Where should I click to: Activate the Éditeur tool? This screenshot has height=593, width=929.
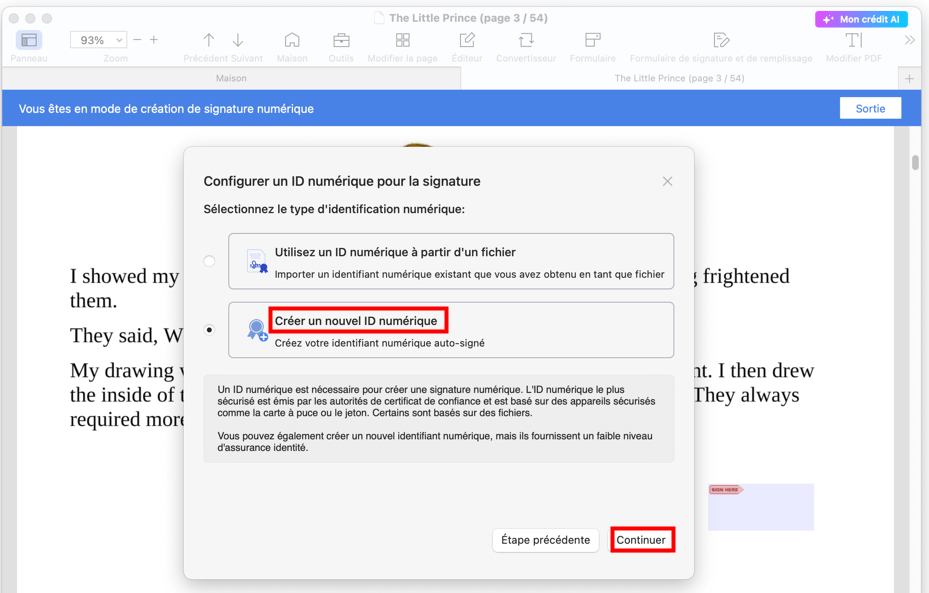[465, 41]
